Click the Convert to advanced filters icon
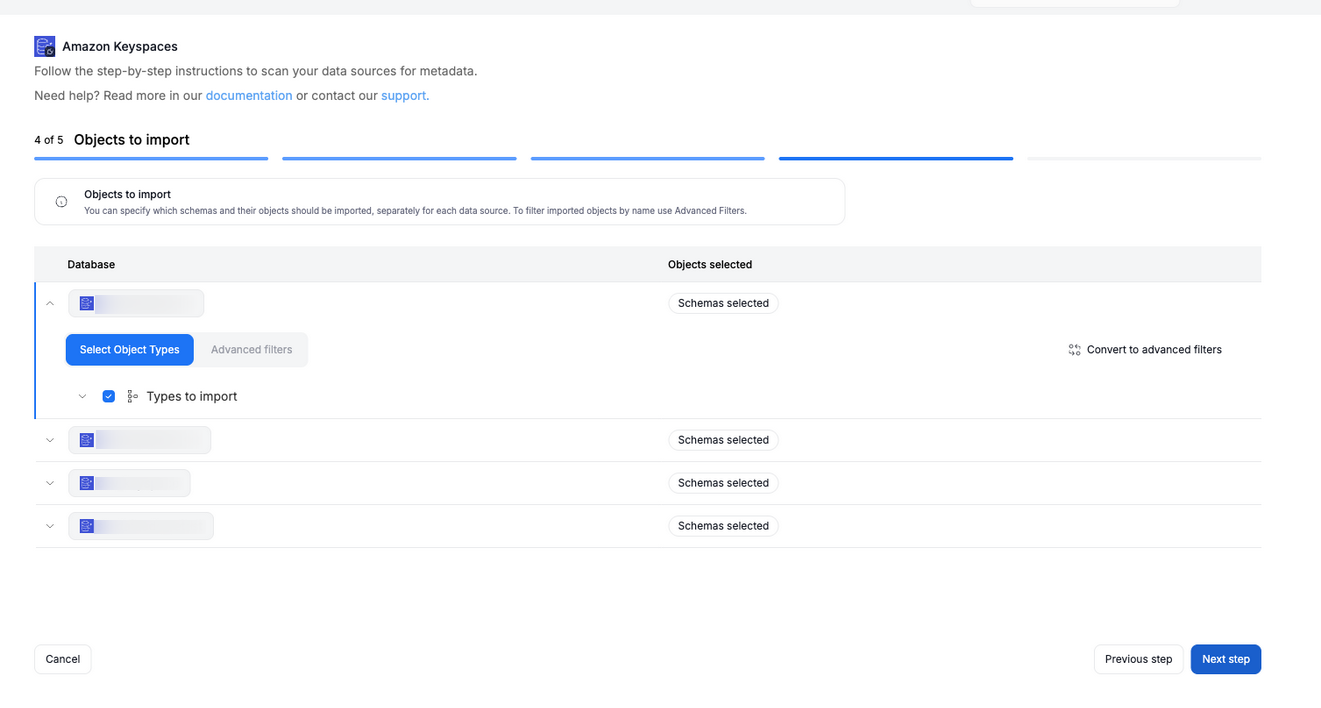 coord(1074,350)
